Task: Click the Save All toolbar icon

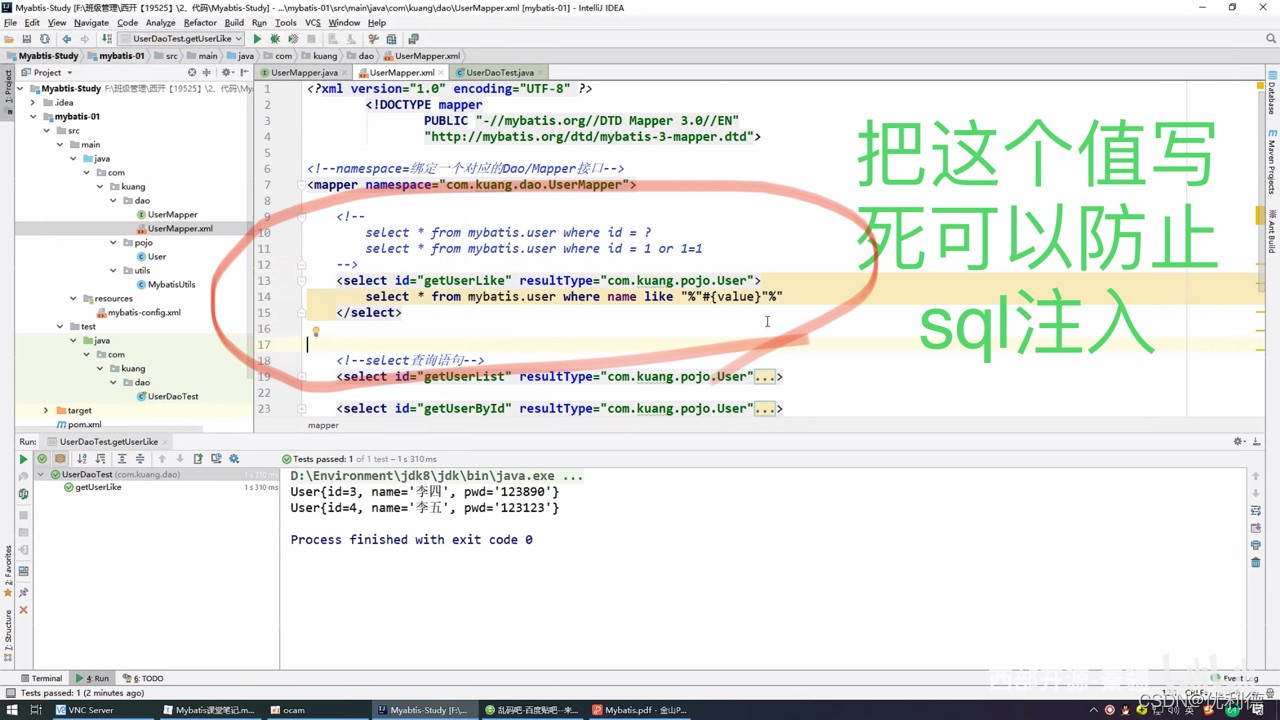Action: (x=26, y=39)
